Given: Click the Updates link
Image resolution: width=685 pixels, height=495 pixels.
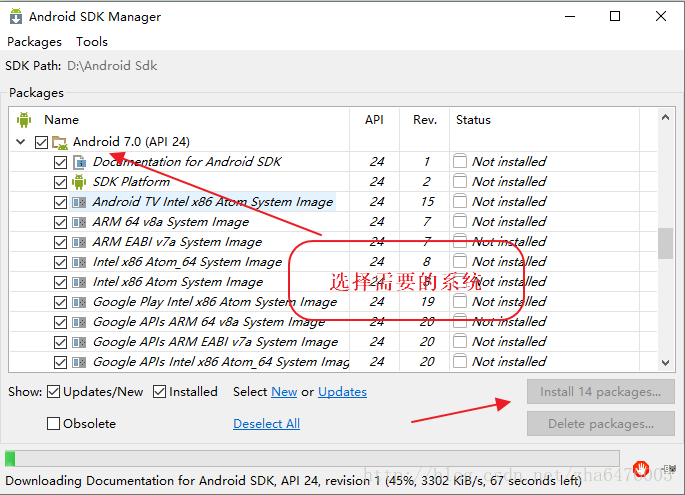Looking at the screenshot, I should click(342, 392).
